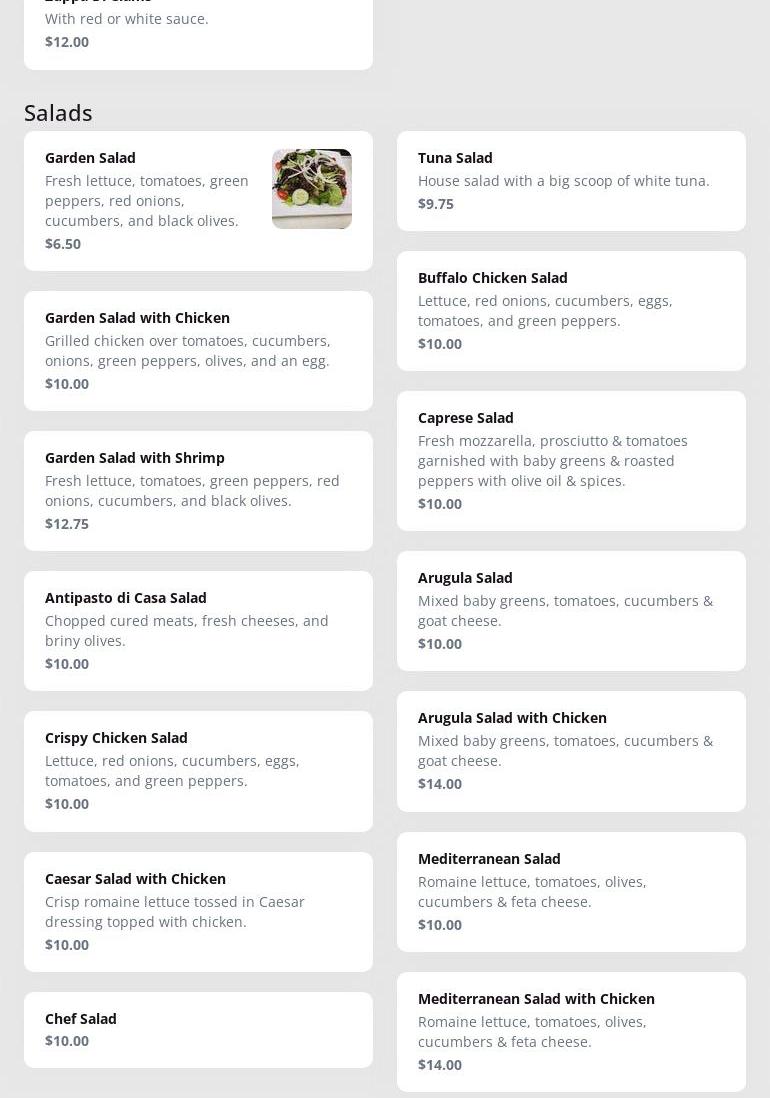Click the Salads section heading
Image resolution: width=770 pixels, height=1098 pixels.
[x=58, y=113]
